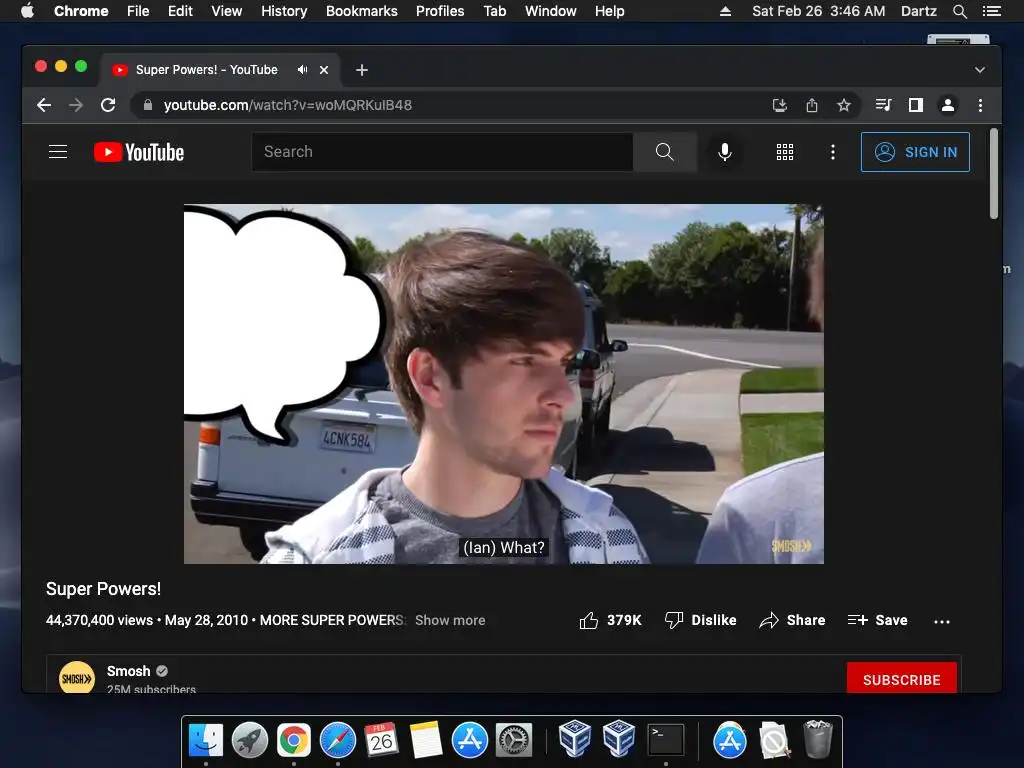Go back to the previous page
This screenshot has height=768, width=1024.
pos(44,105)
